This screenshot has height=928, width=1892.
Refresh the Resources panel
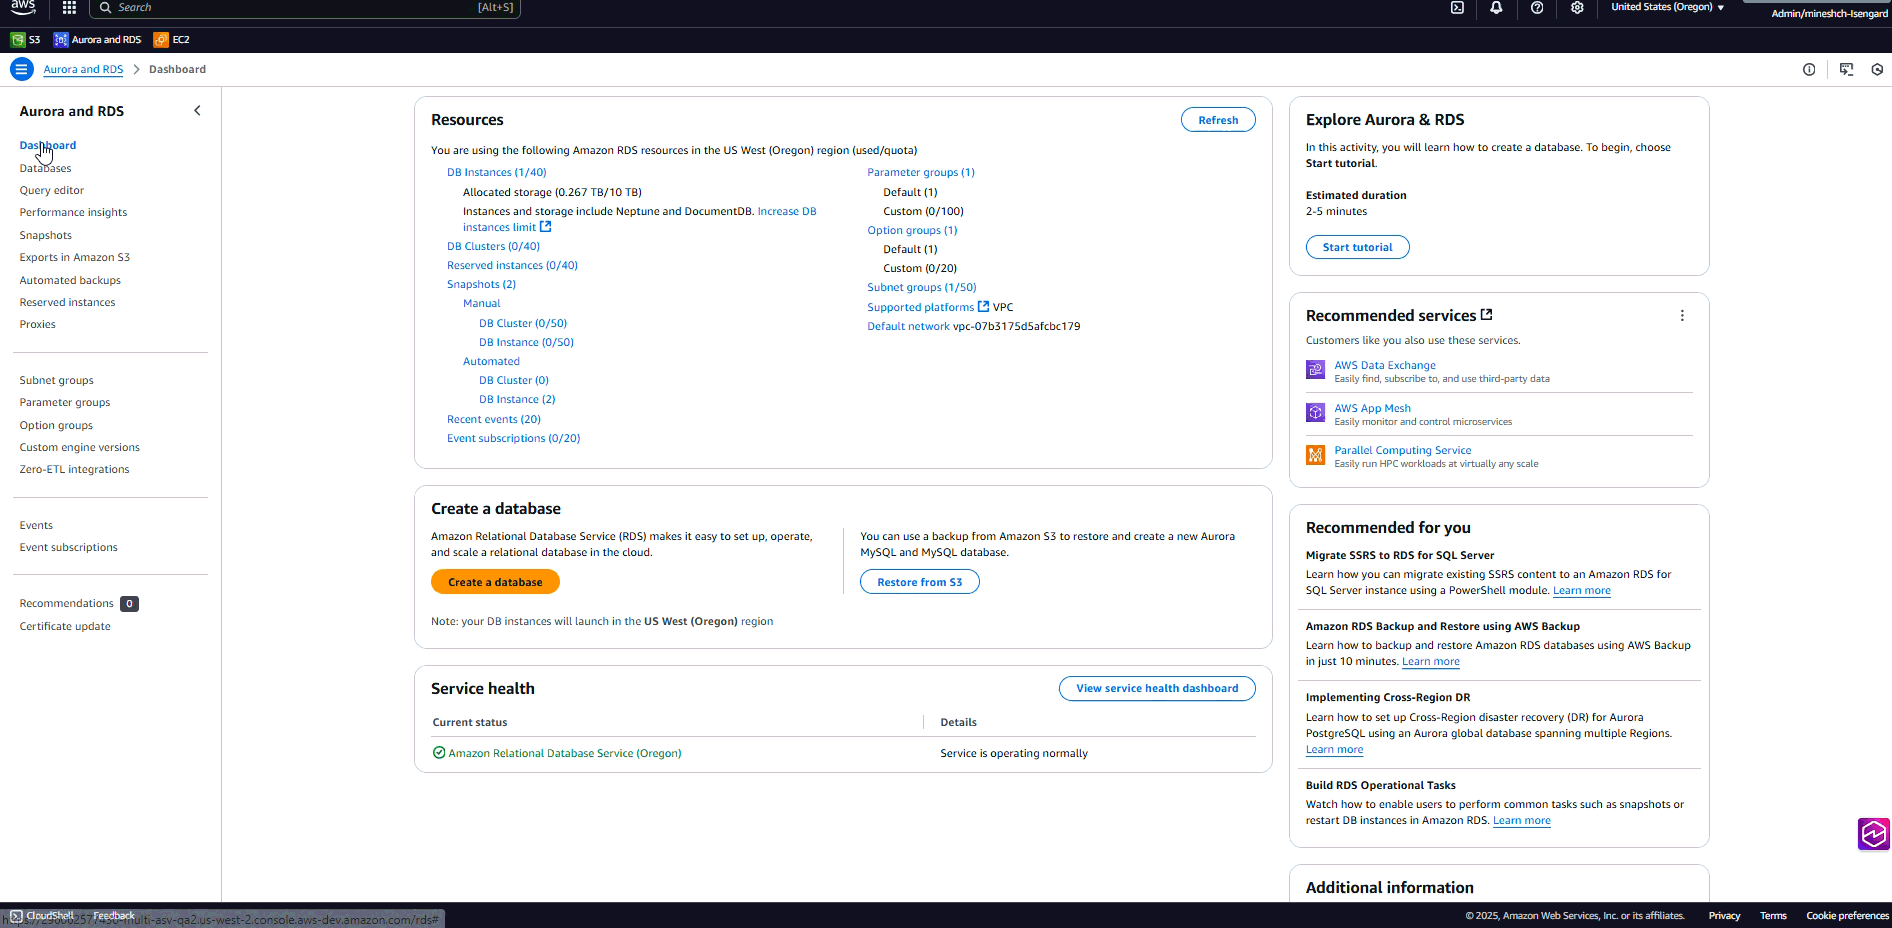point(1217,120)
